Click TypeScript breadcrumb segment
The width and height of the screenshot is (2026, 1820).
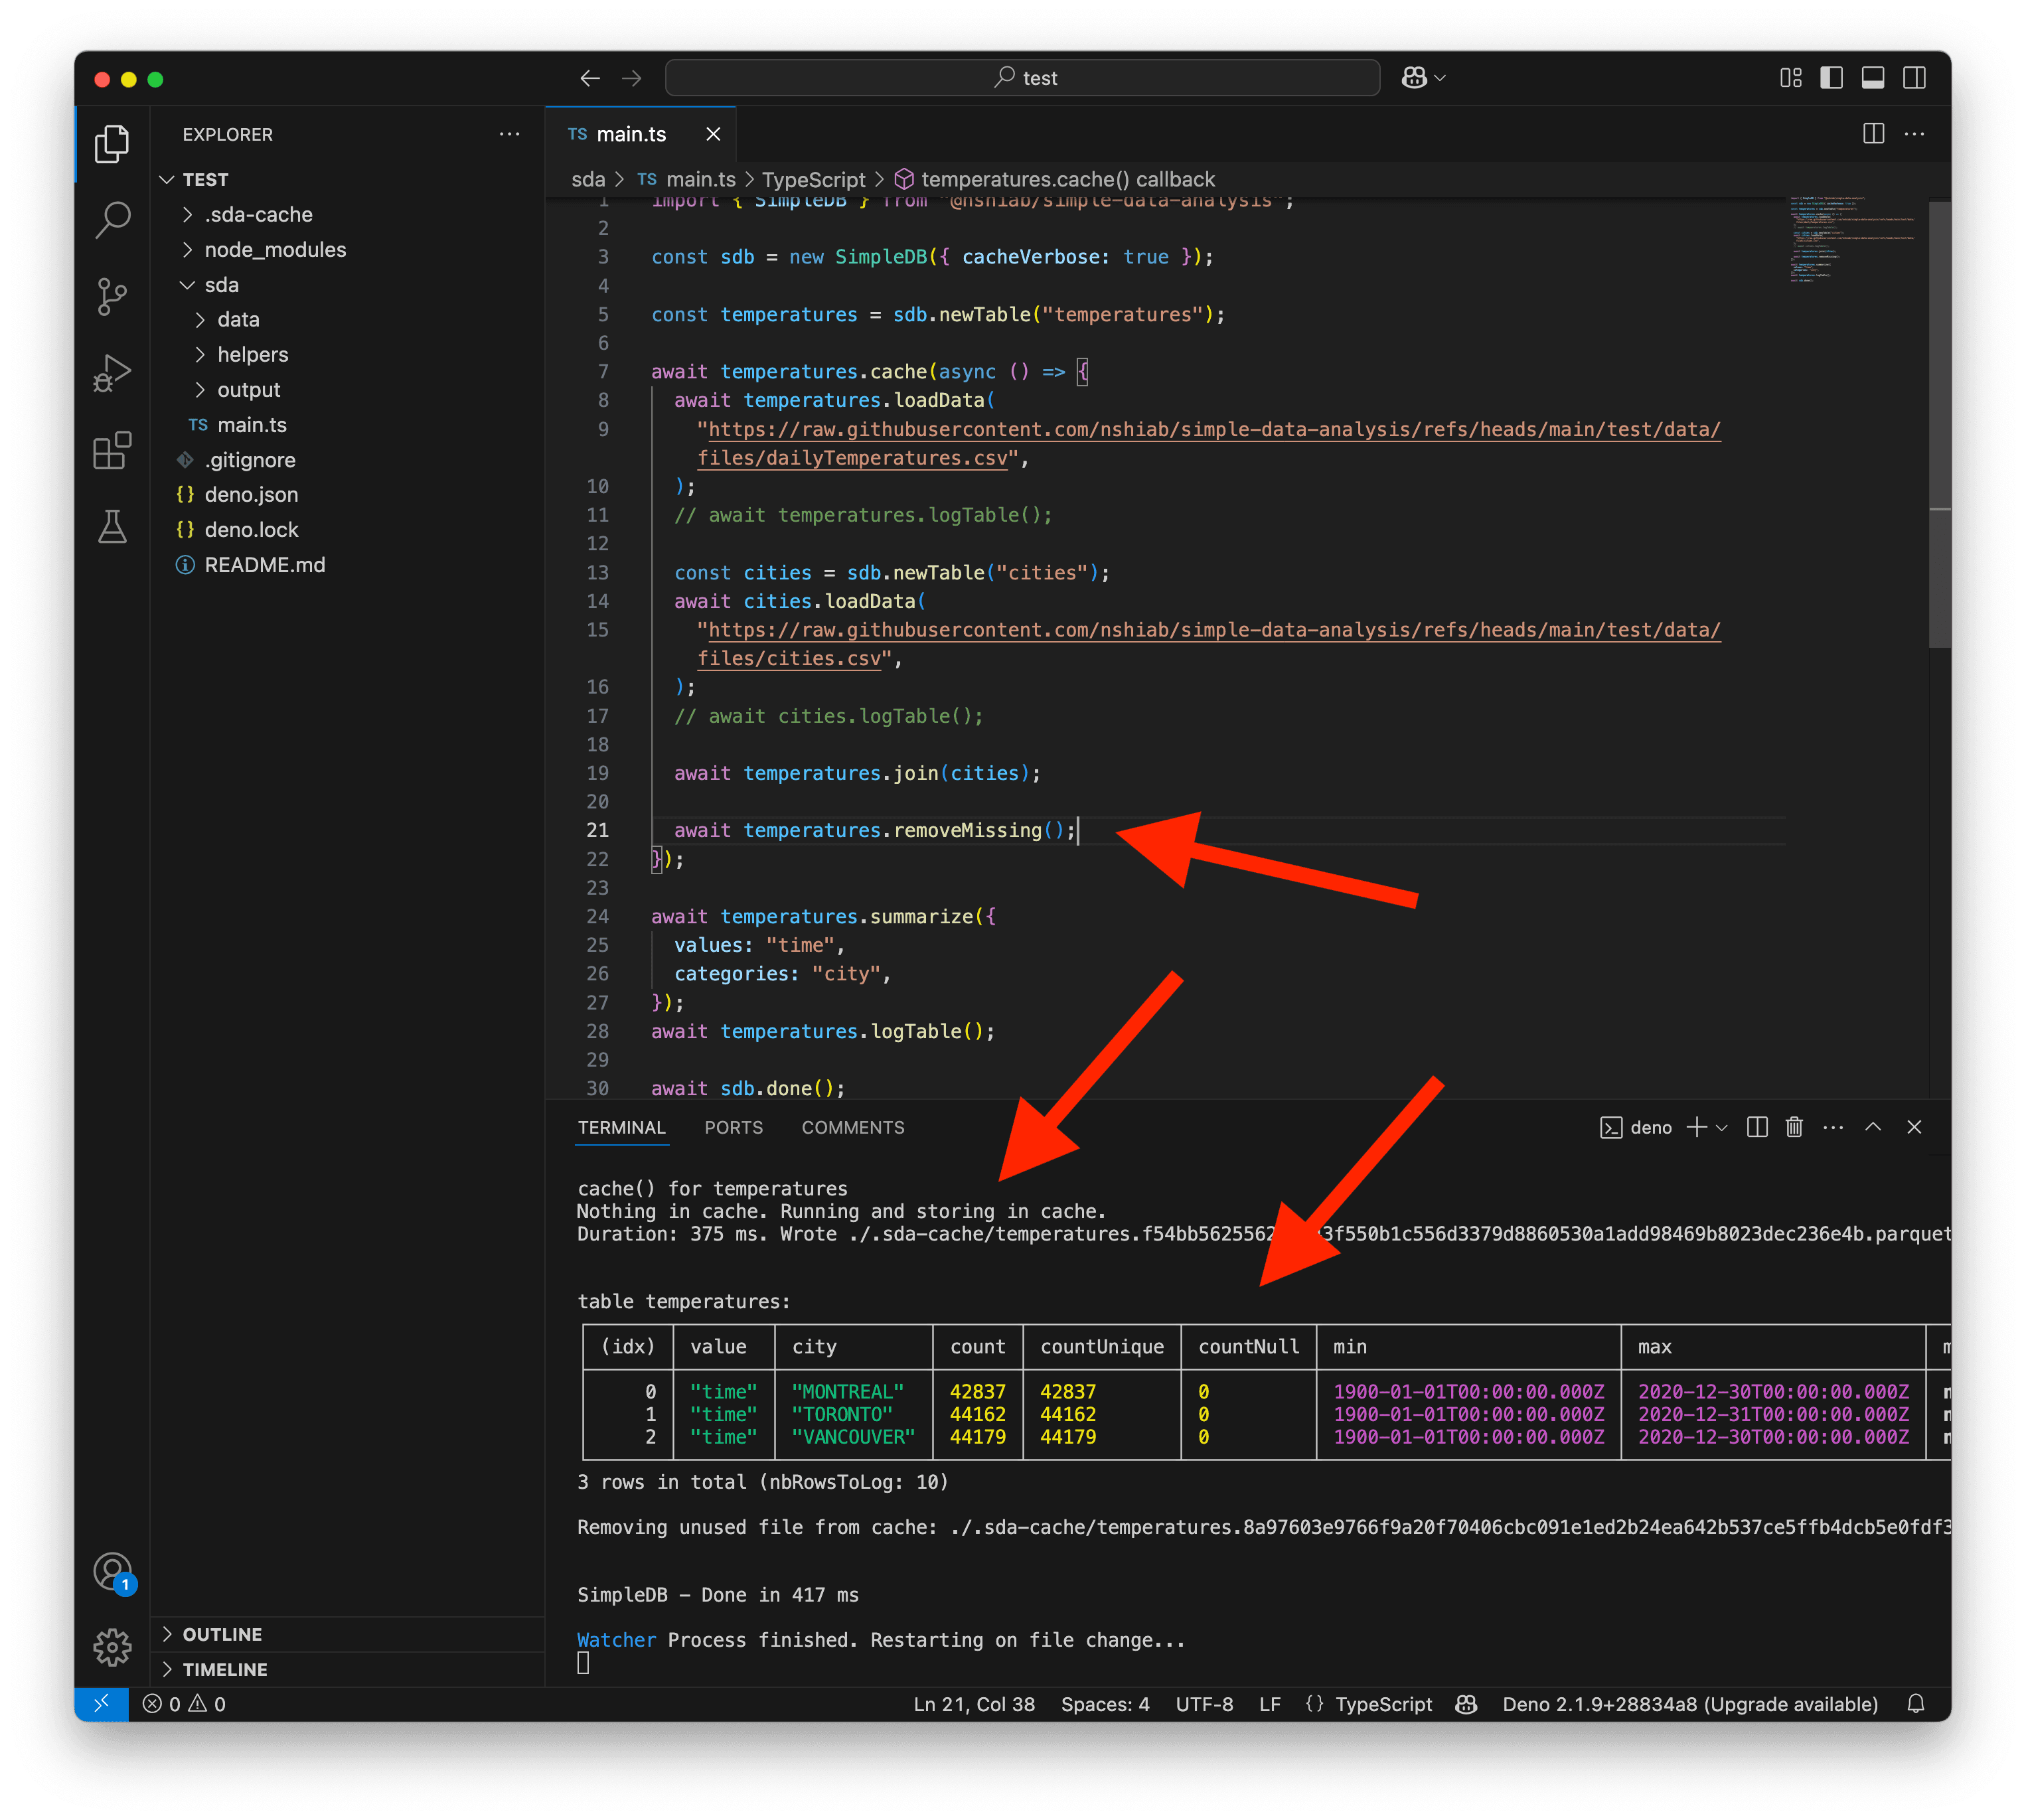[813, 180]
